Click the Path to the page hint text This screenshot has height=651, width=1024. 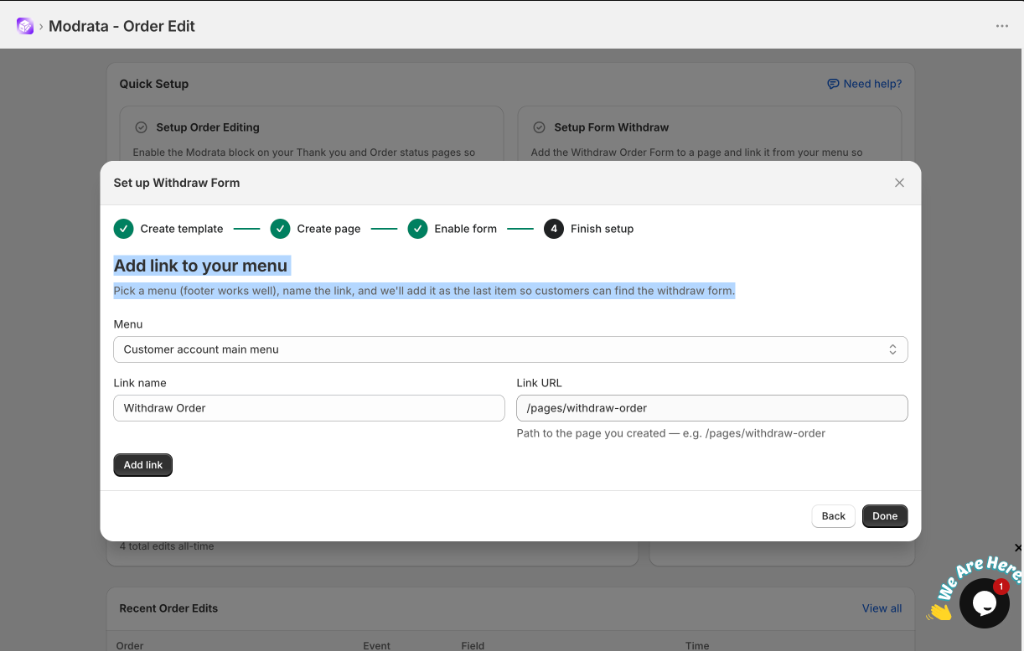click(671, 433)
